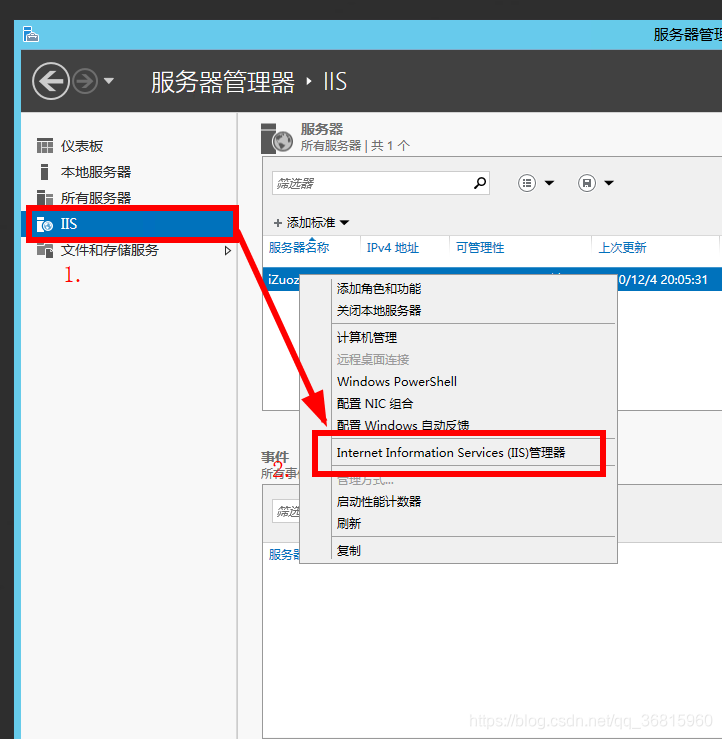
Task: Select 所有服务器 in the sidebar
Action: [96, 198]
